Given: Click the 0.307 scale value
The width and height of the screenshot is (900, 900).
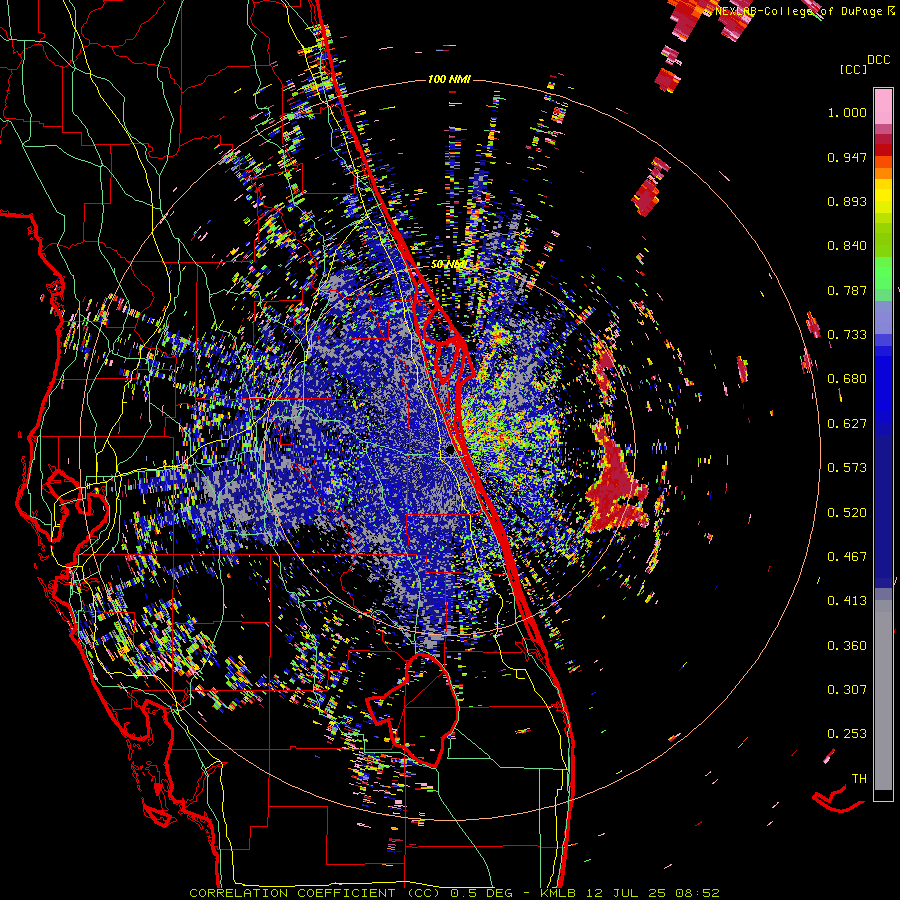Looking at the screenshot, I should pyautogui.click(x=847, y=690).
